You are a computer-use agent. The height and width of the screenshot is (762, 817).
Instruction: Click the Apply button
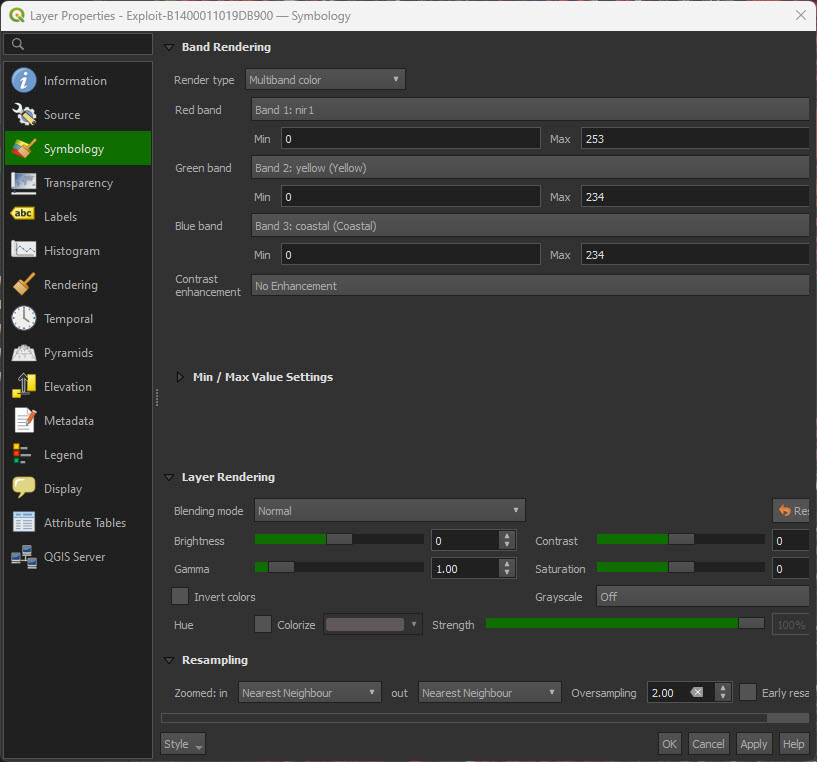coord(753,744)
